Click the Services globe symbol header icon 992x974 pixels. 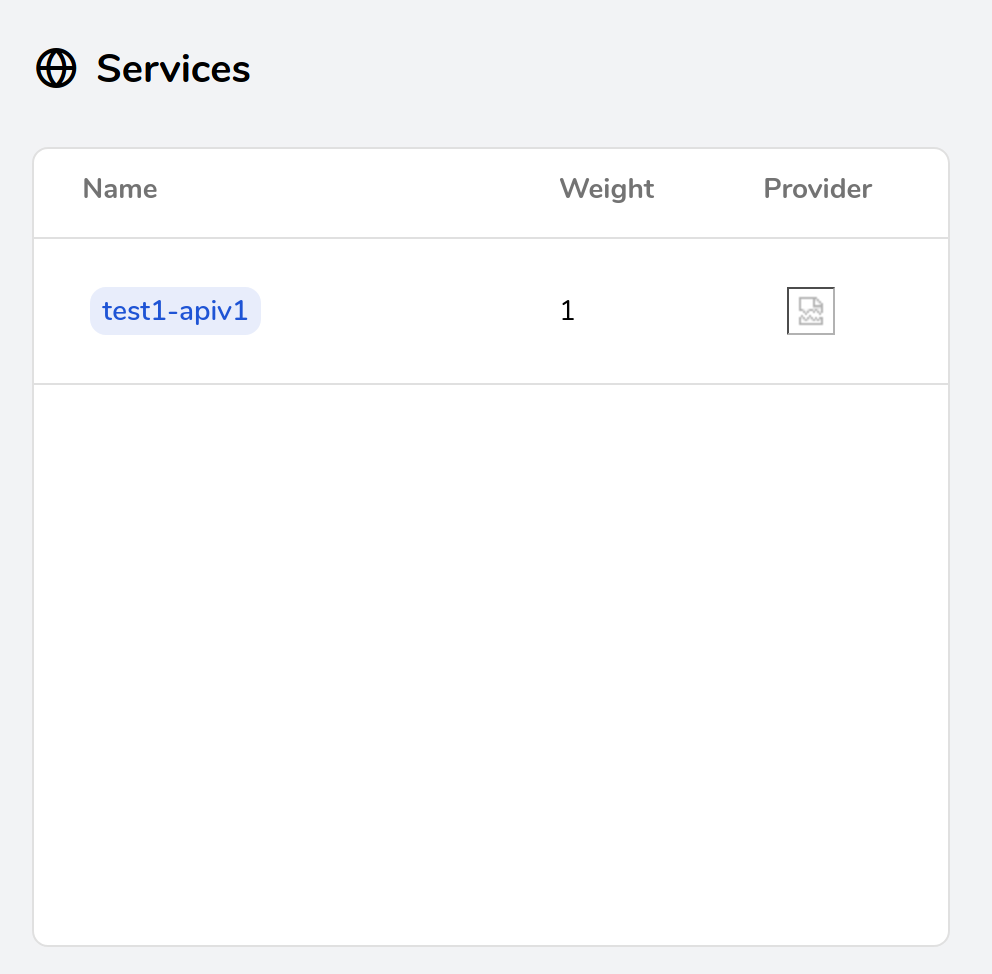(x=56, y=69)
